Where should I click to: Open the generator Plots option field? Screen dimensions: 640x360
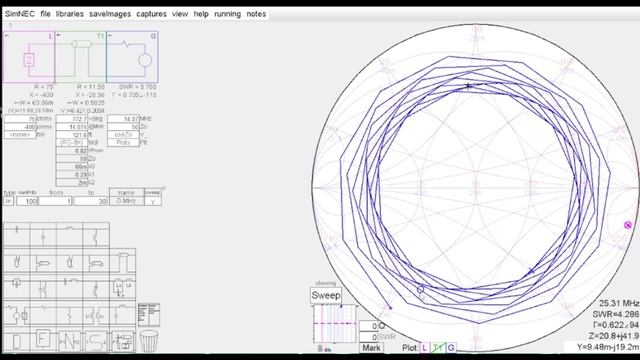coord(123,142)
